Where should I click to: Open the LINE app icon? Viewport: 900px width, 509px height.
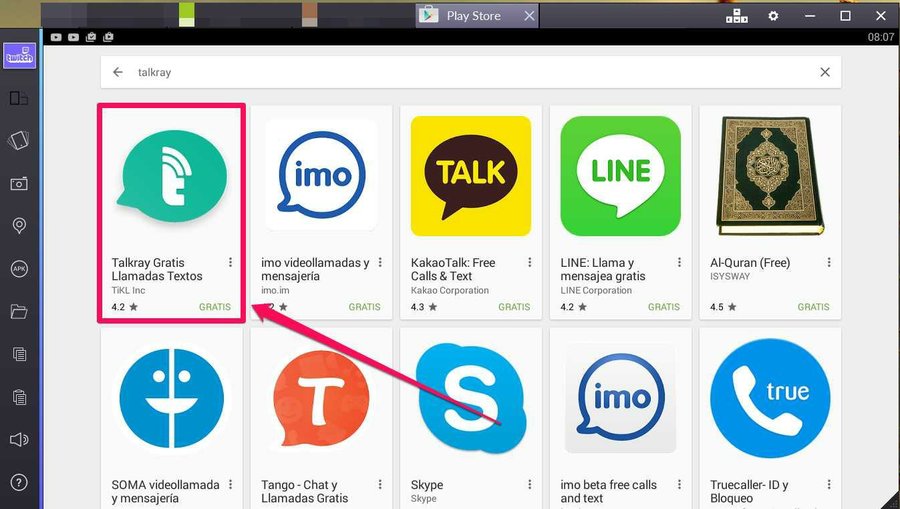click(620, 176)
